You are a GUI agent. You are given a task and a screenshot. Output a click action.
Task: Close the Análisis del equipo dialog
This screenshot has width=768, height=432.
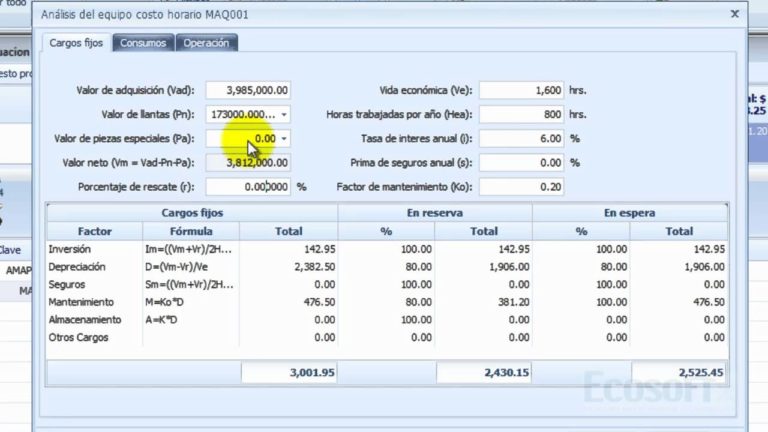pyautogui.click(x=735, y=14)
